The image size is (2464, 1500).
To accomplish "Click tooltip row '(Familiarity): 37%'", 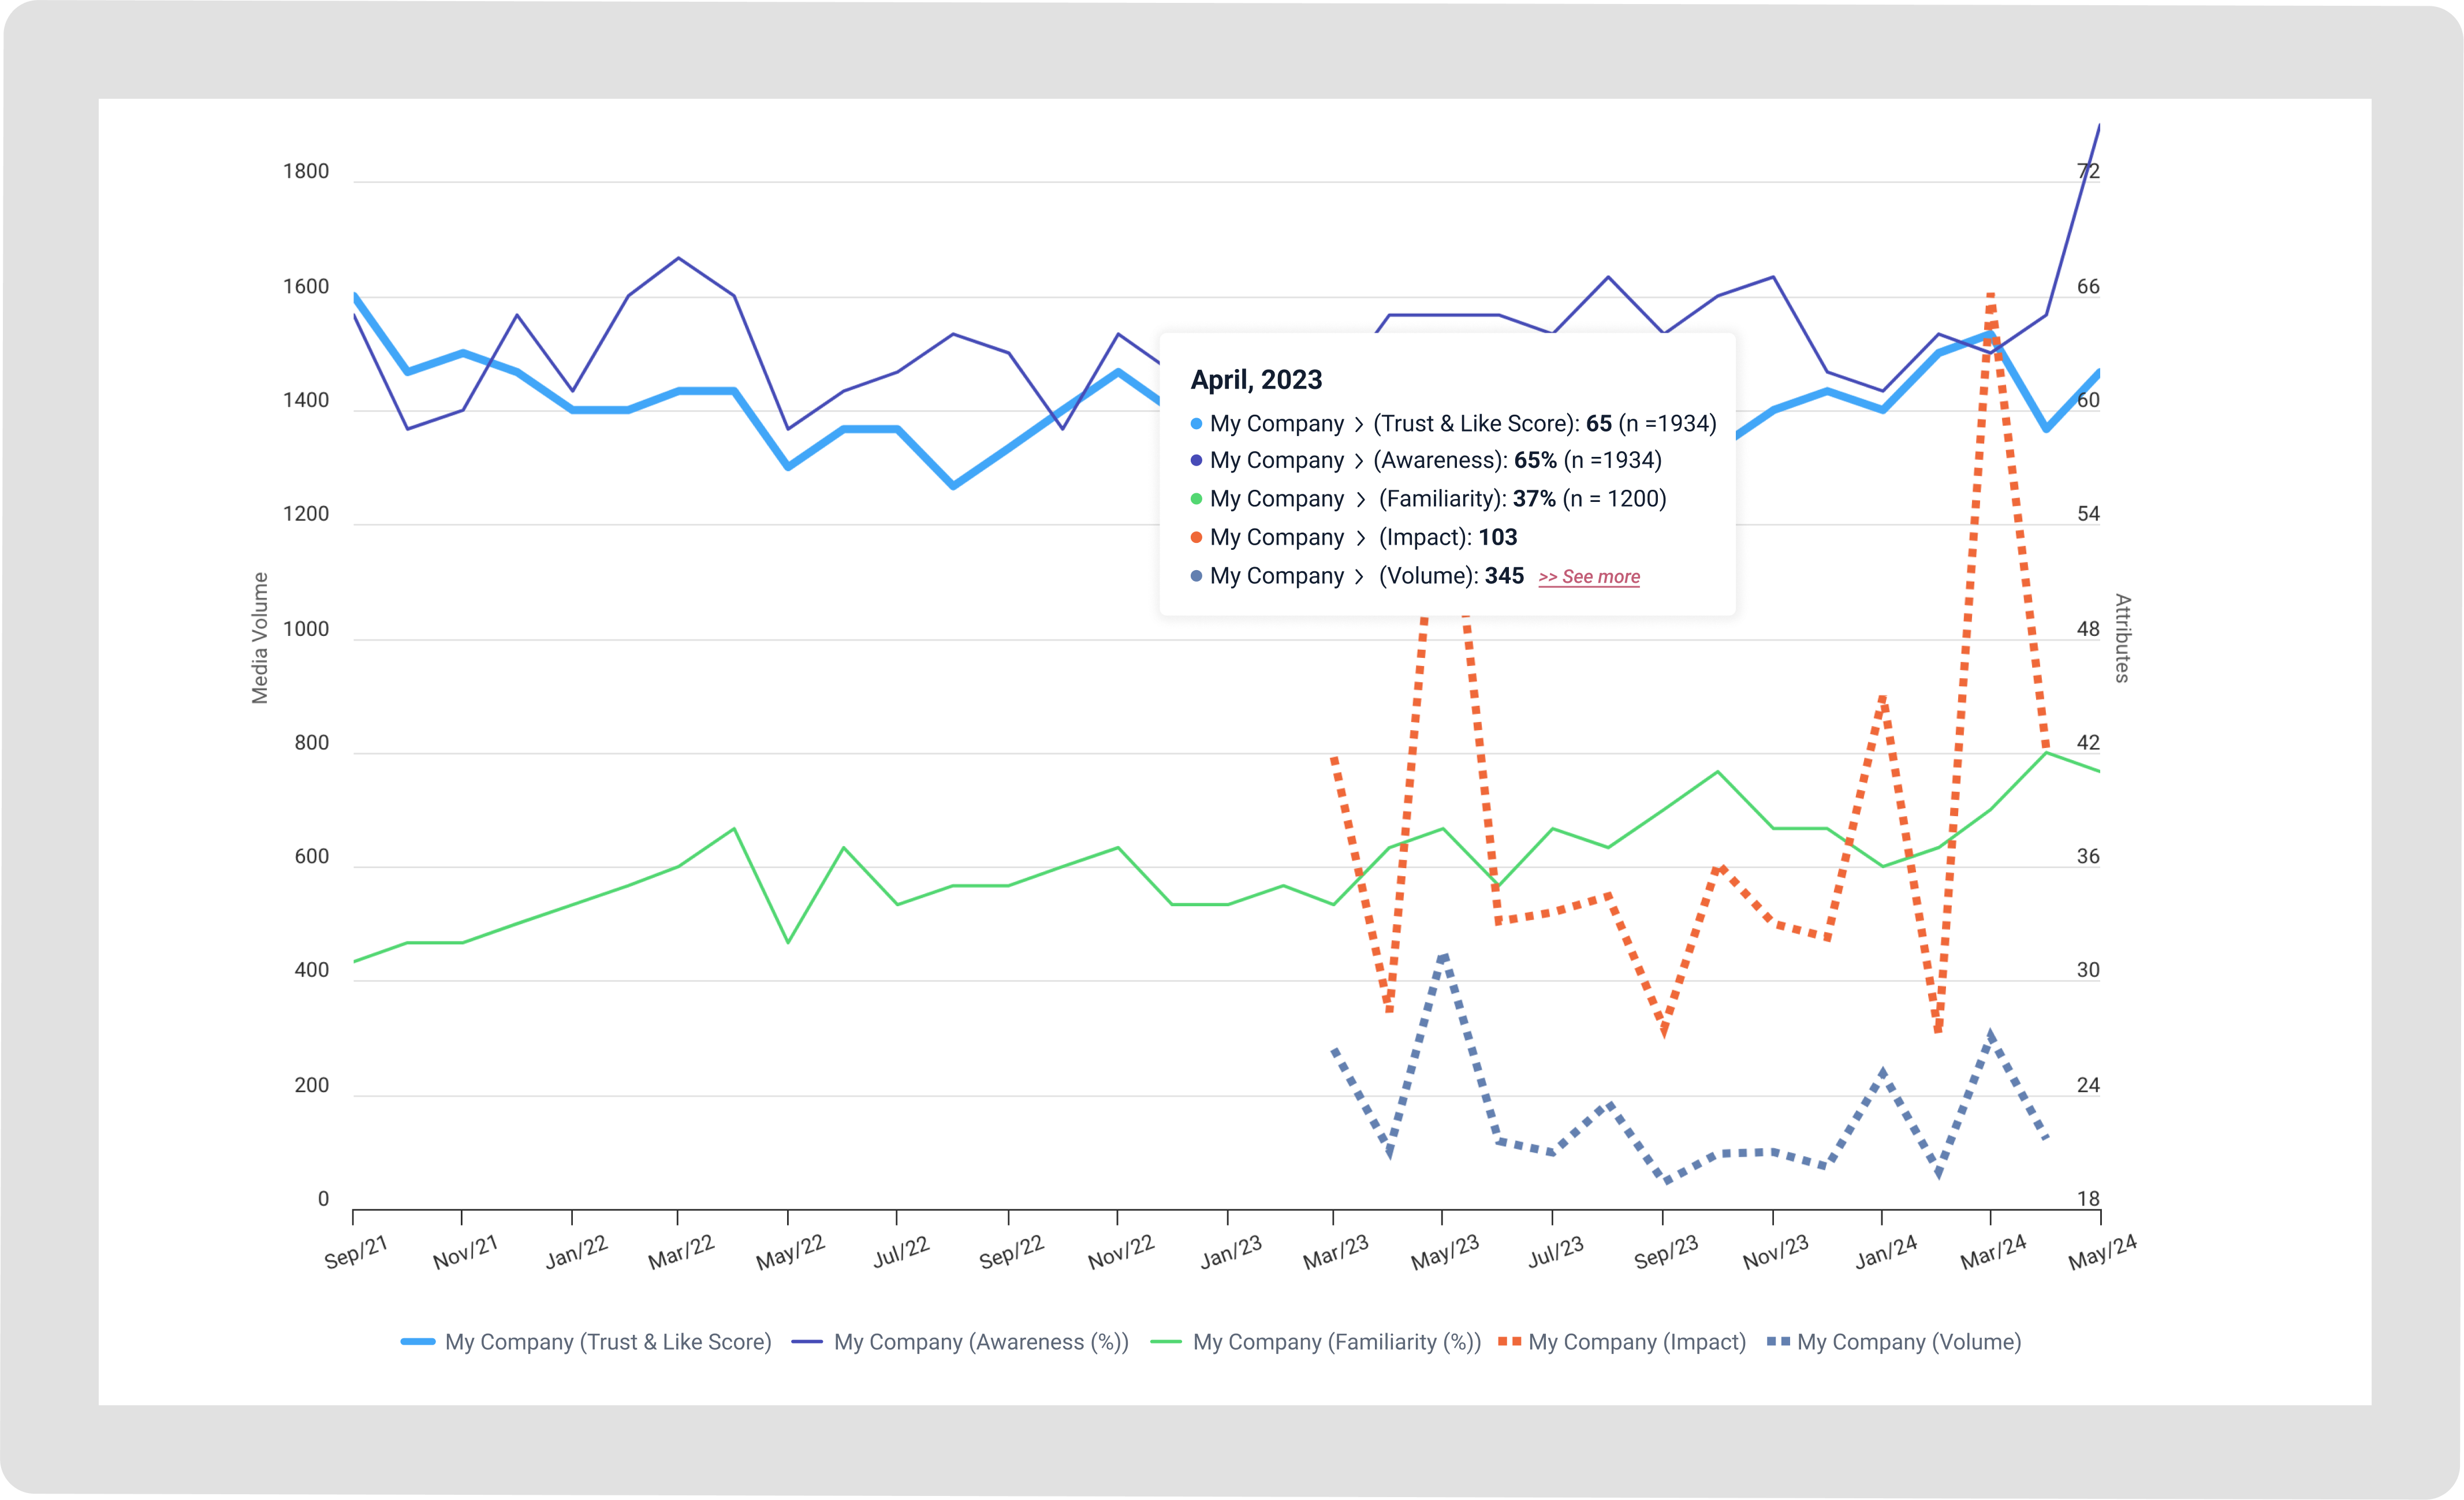I will 1428,499.
